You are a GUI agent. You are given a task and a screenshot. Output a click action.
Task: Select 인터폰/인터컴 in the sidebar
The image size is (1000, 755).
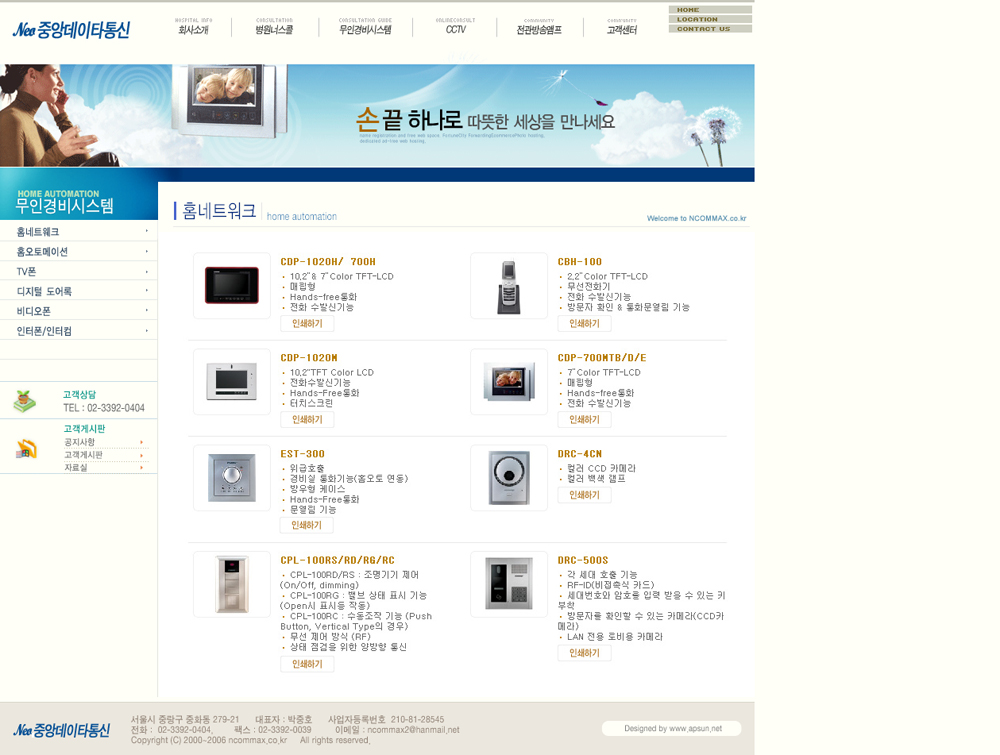(78, 331)
